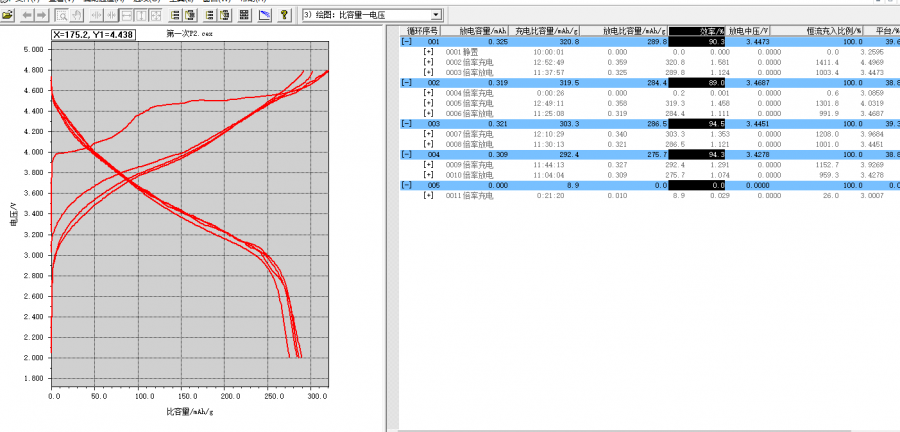Expand step 0011 倍率充电
Viewport: 900px width, 432px height.
coord(428,195)
